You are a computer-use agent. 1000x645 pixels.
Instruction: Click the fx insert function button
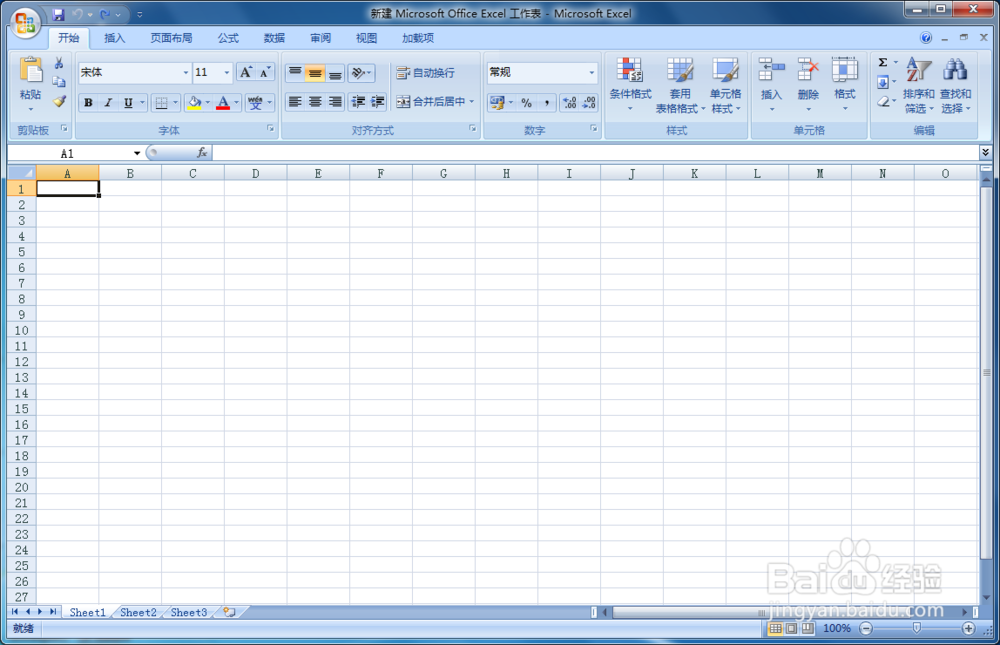pyautogui.click(x=202, y=152)
